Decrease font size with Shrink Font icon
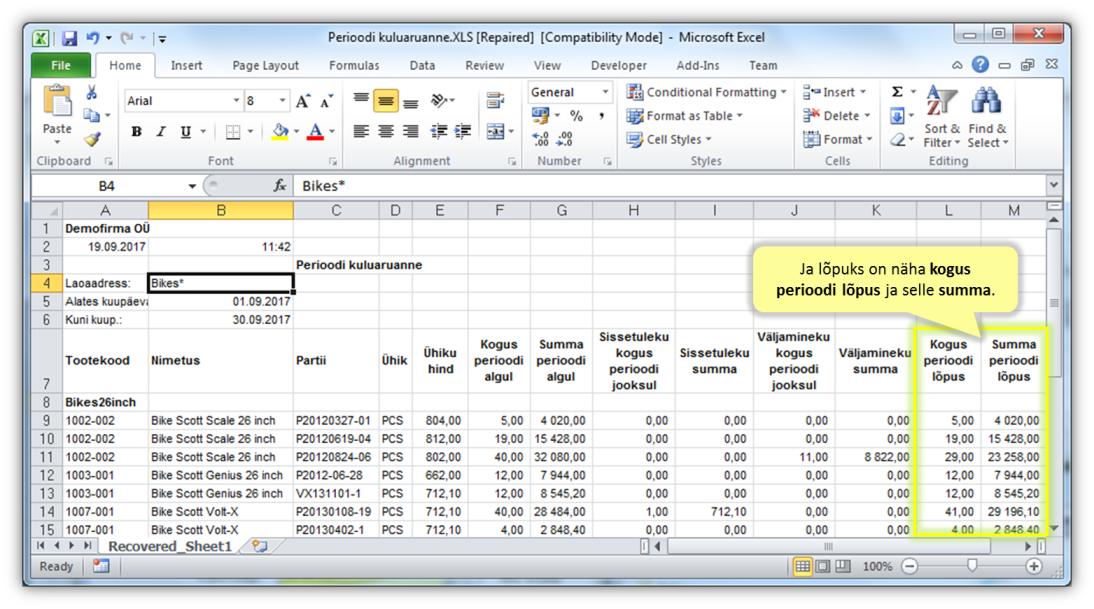The image size is (1094, 609). click(326, 101)
